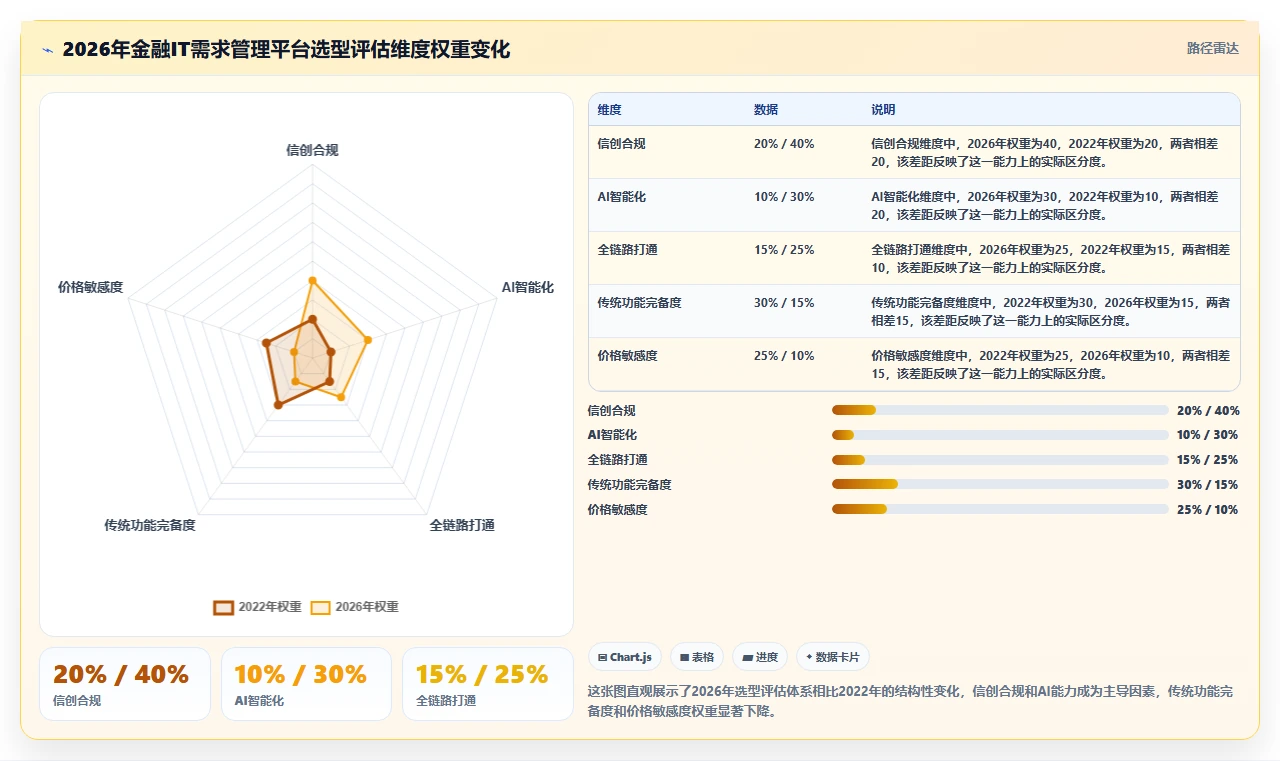The image size is (1280, 761).
Task: Select the 表格 tag
Action: [697, 657]
